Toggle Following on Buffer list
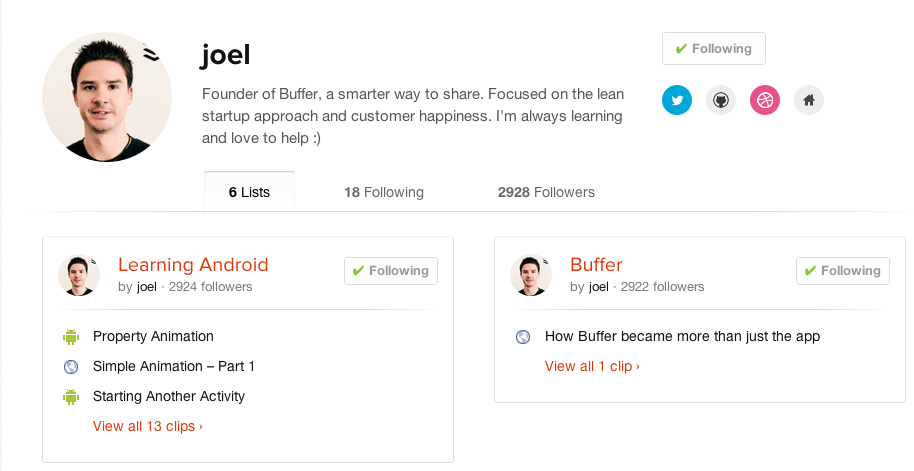 (x=842, y=271)
